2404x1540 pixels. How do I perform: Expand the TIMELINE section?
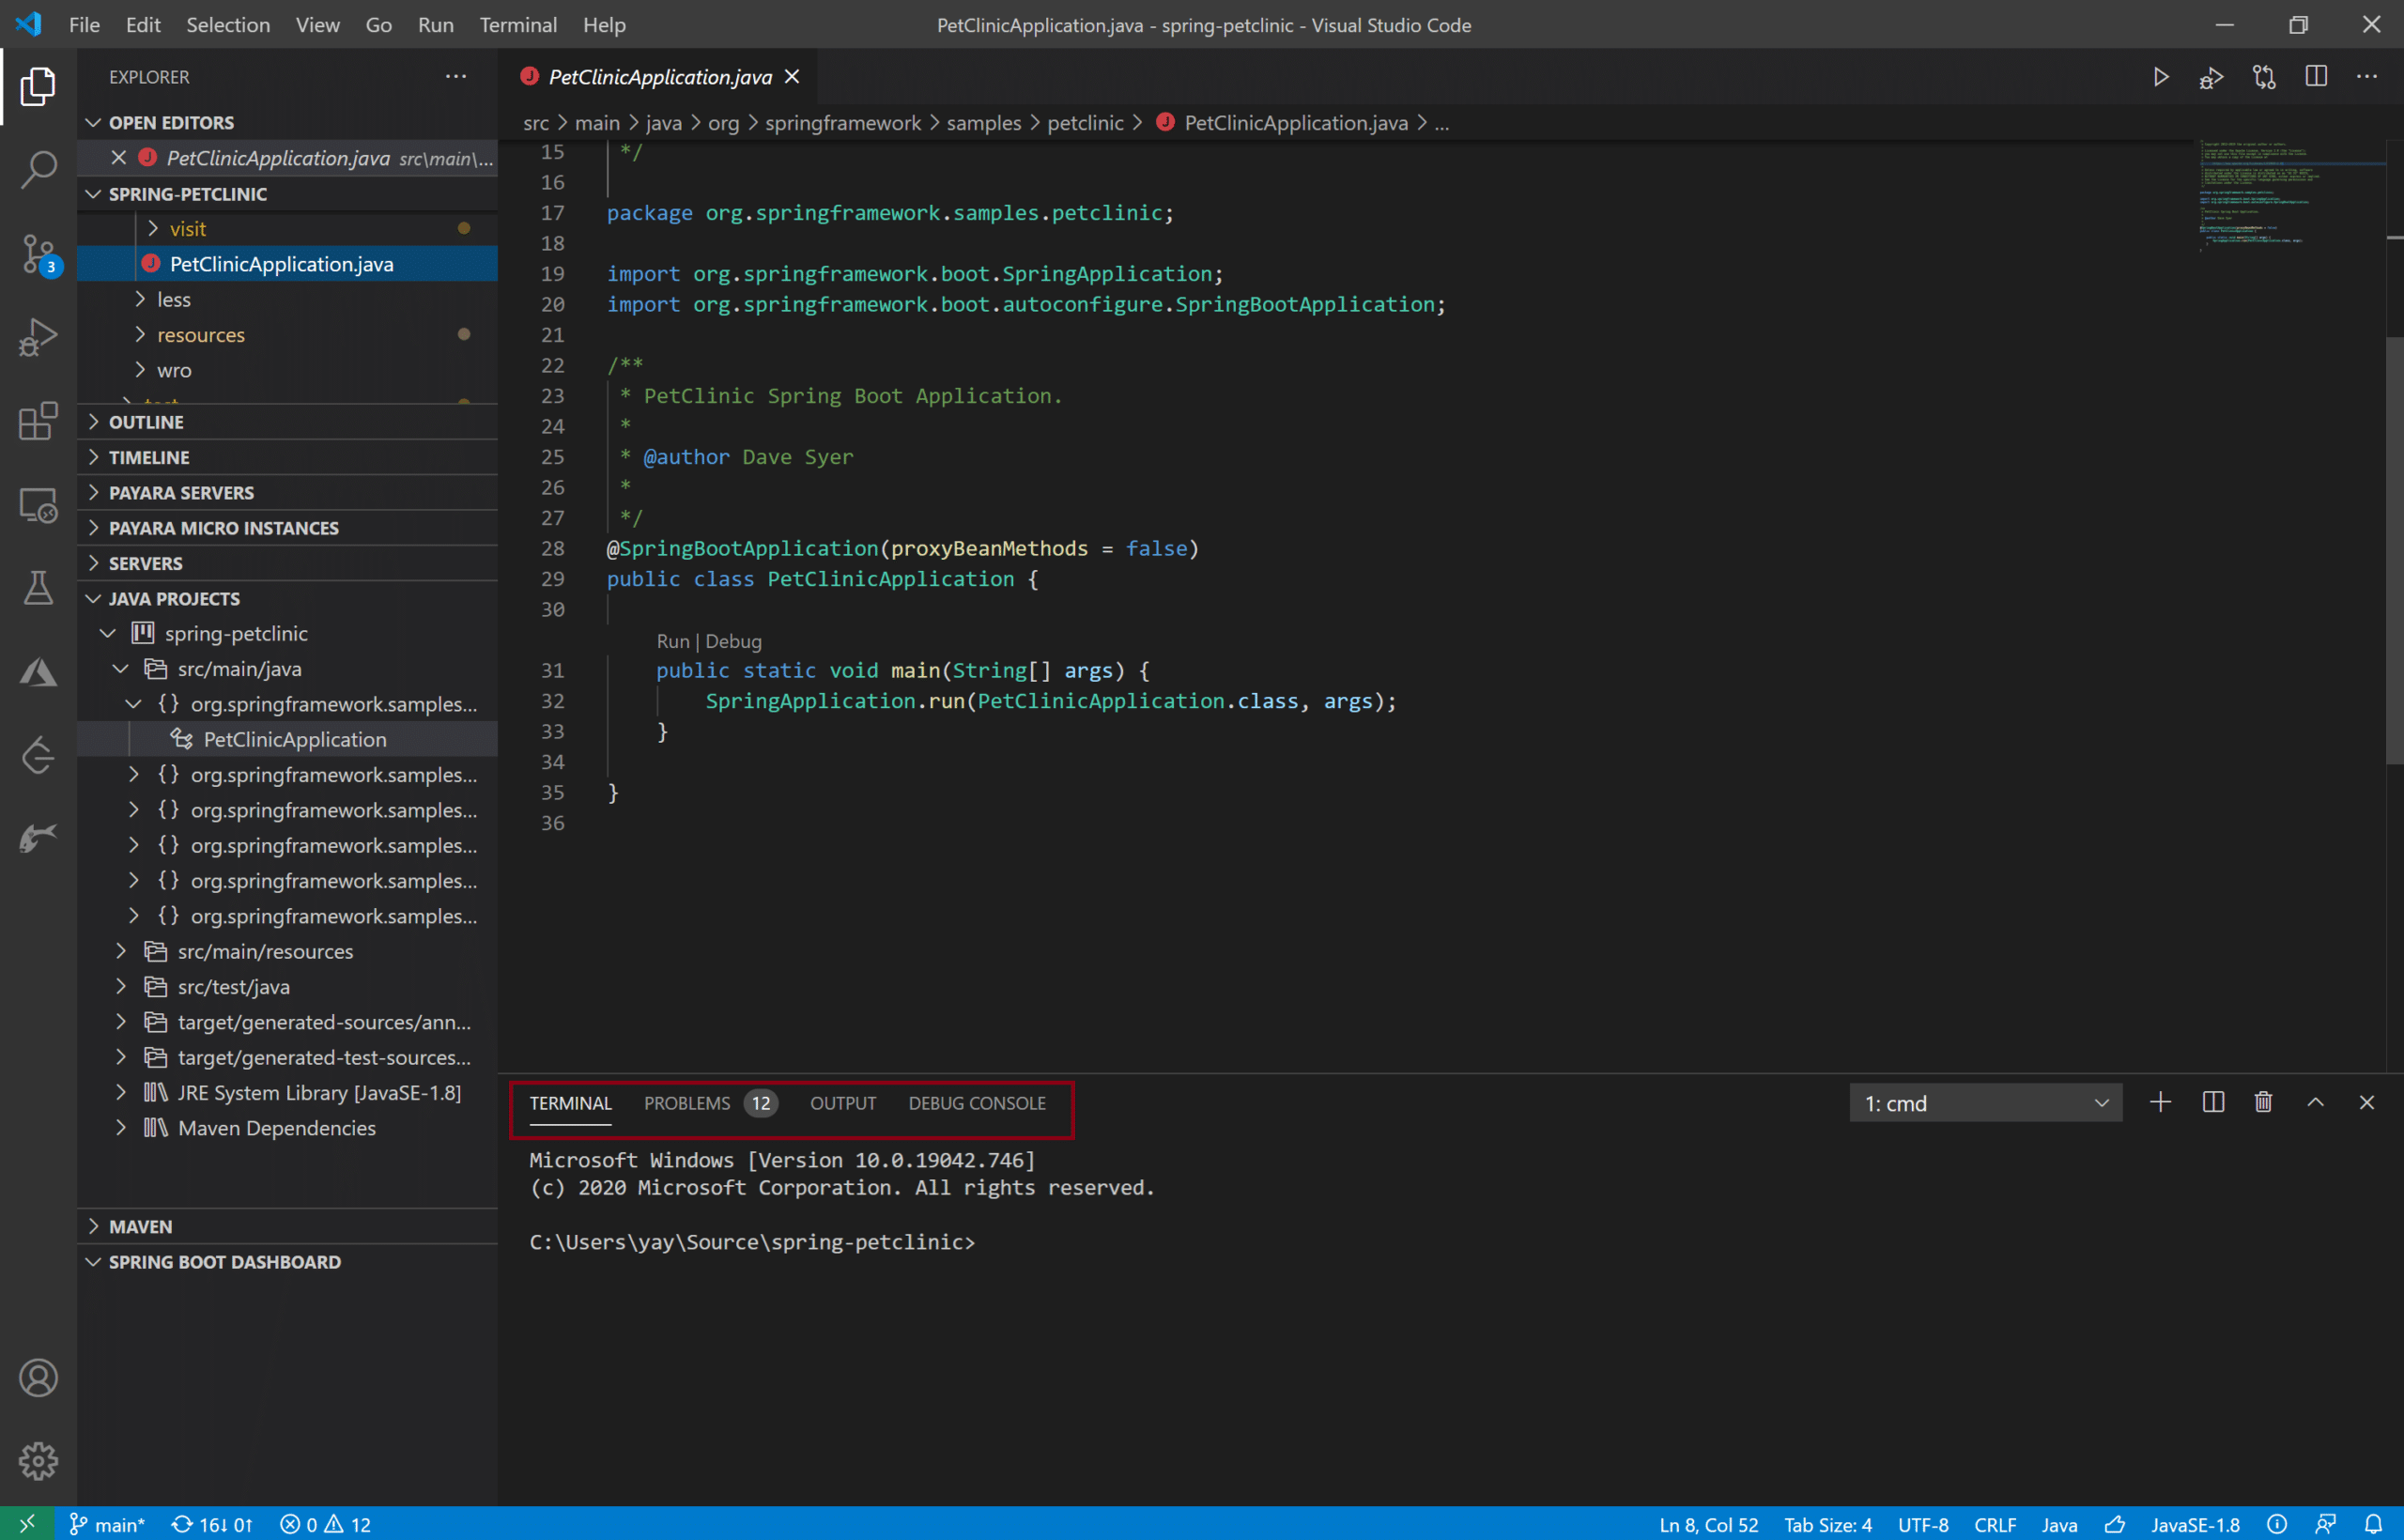click(x=287, y=457)
